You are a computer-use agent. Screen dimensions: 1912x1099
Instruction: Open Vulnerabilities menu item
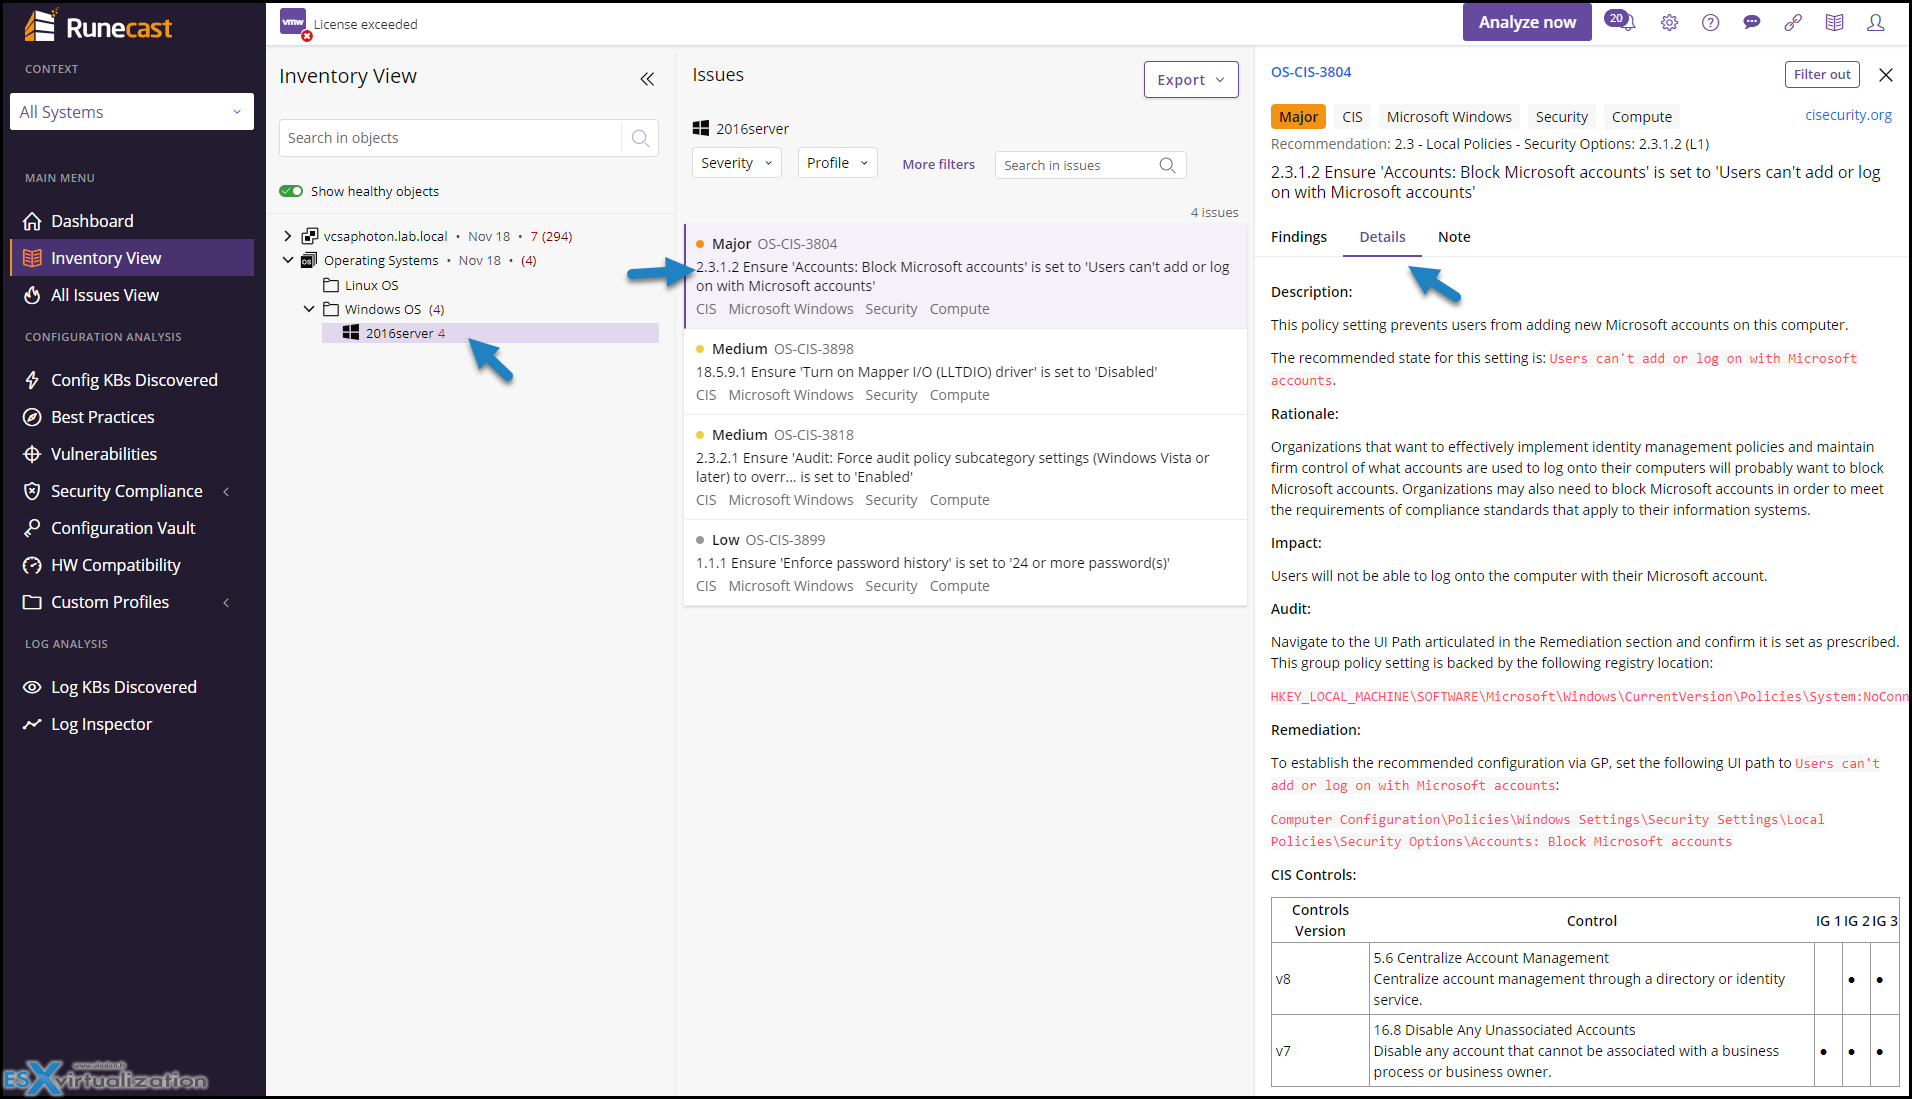point(132,454)
